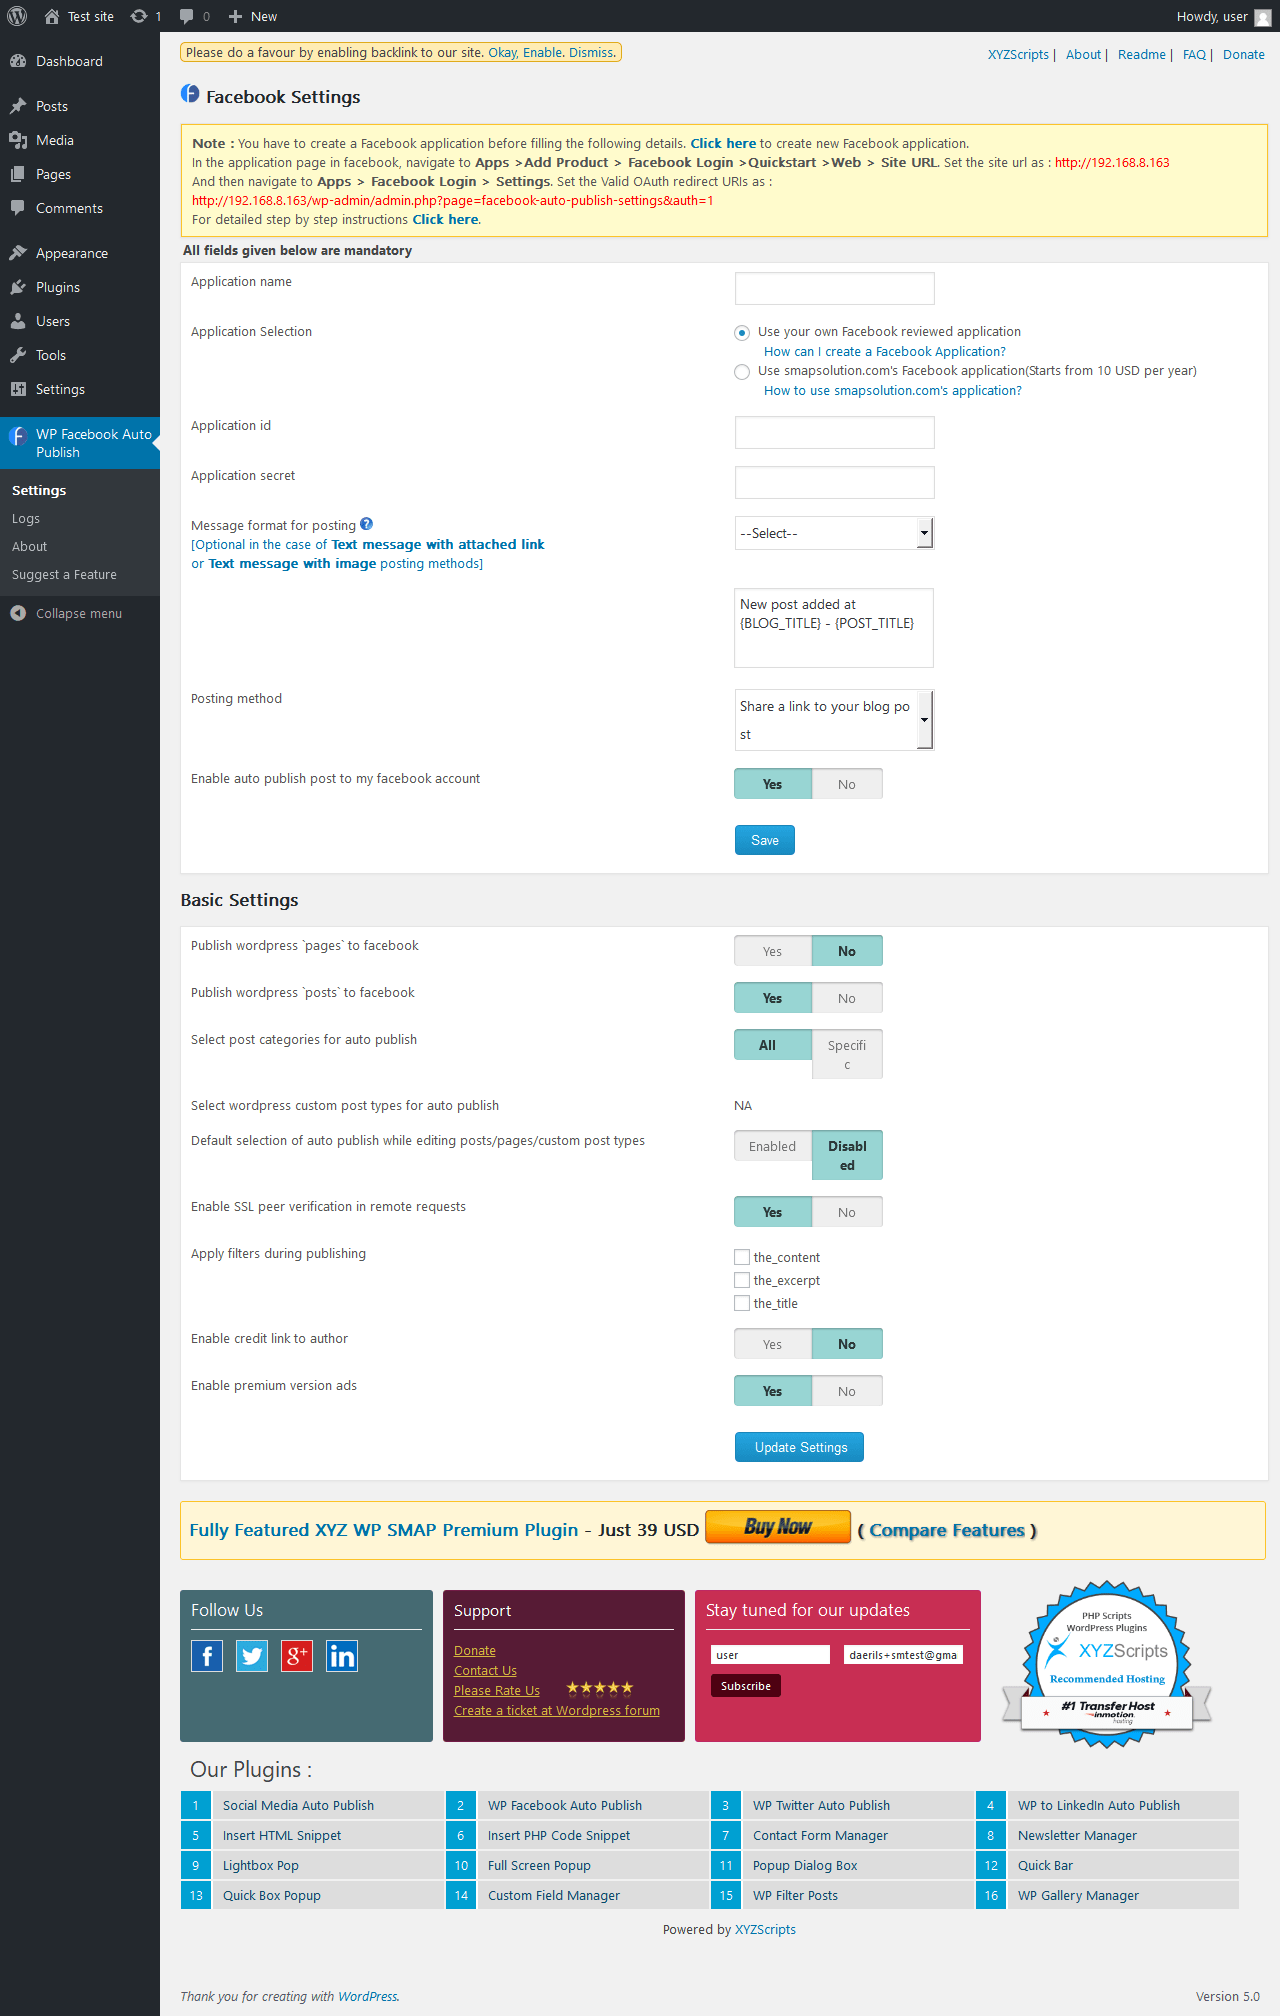Click the Settings sliders icon in sidebar
This screenshot has height=2016, width=1280.
pos(18,389)
